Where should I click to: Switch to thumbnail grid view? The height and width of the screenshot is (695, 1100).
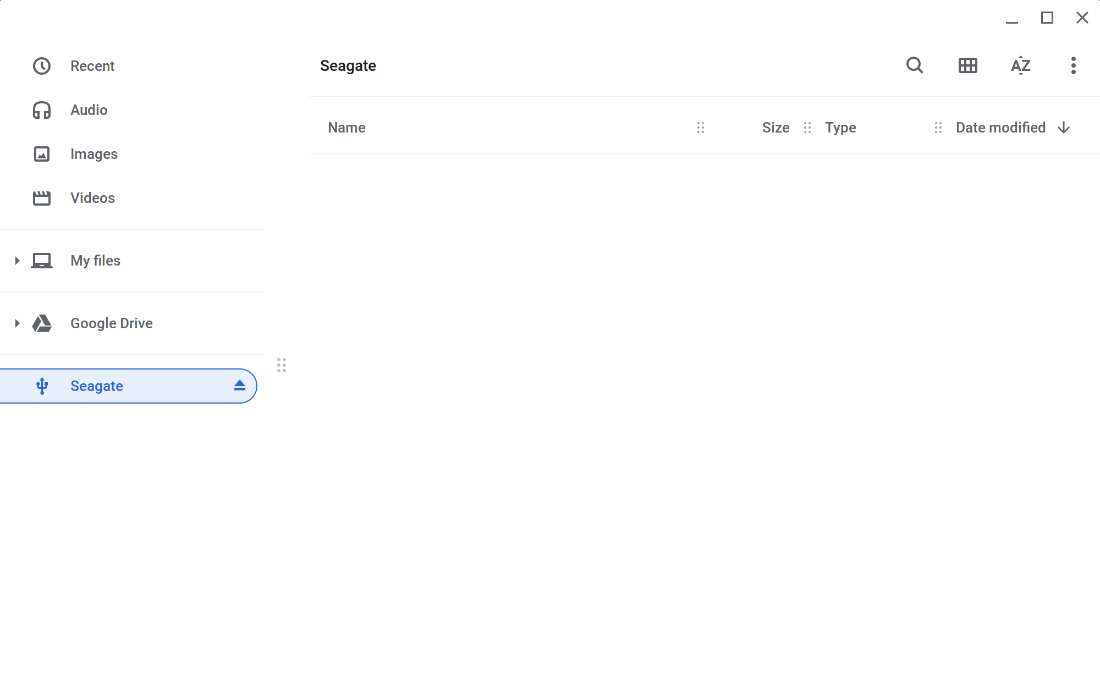click(967, 66)
